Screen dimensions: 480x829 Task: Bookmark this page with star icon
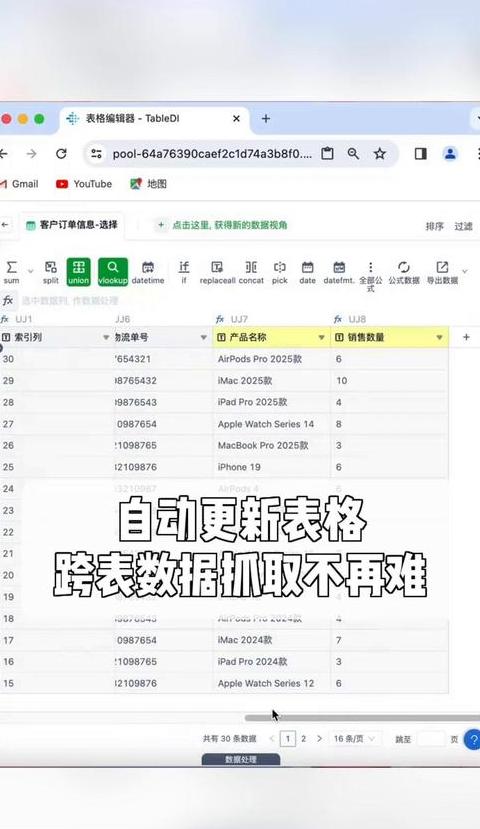[380, 153]
